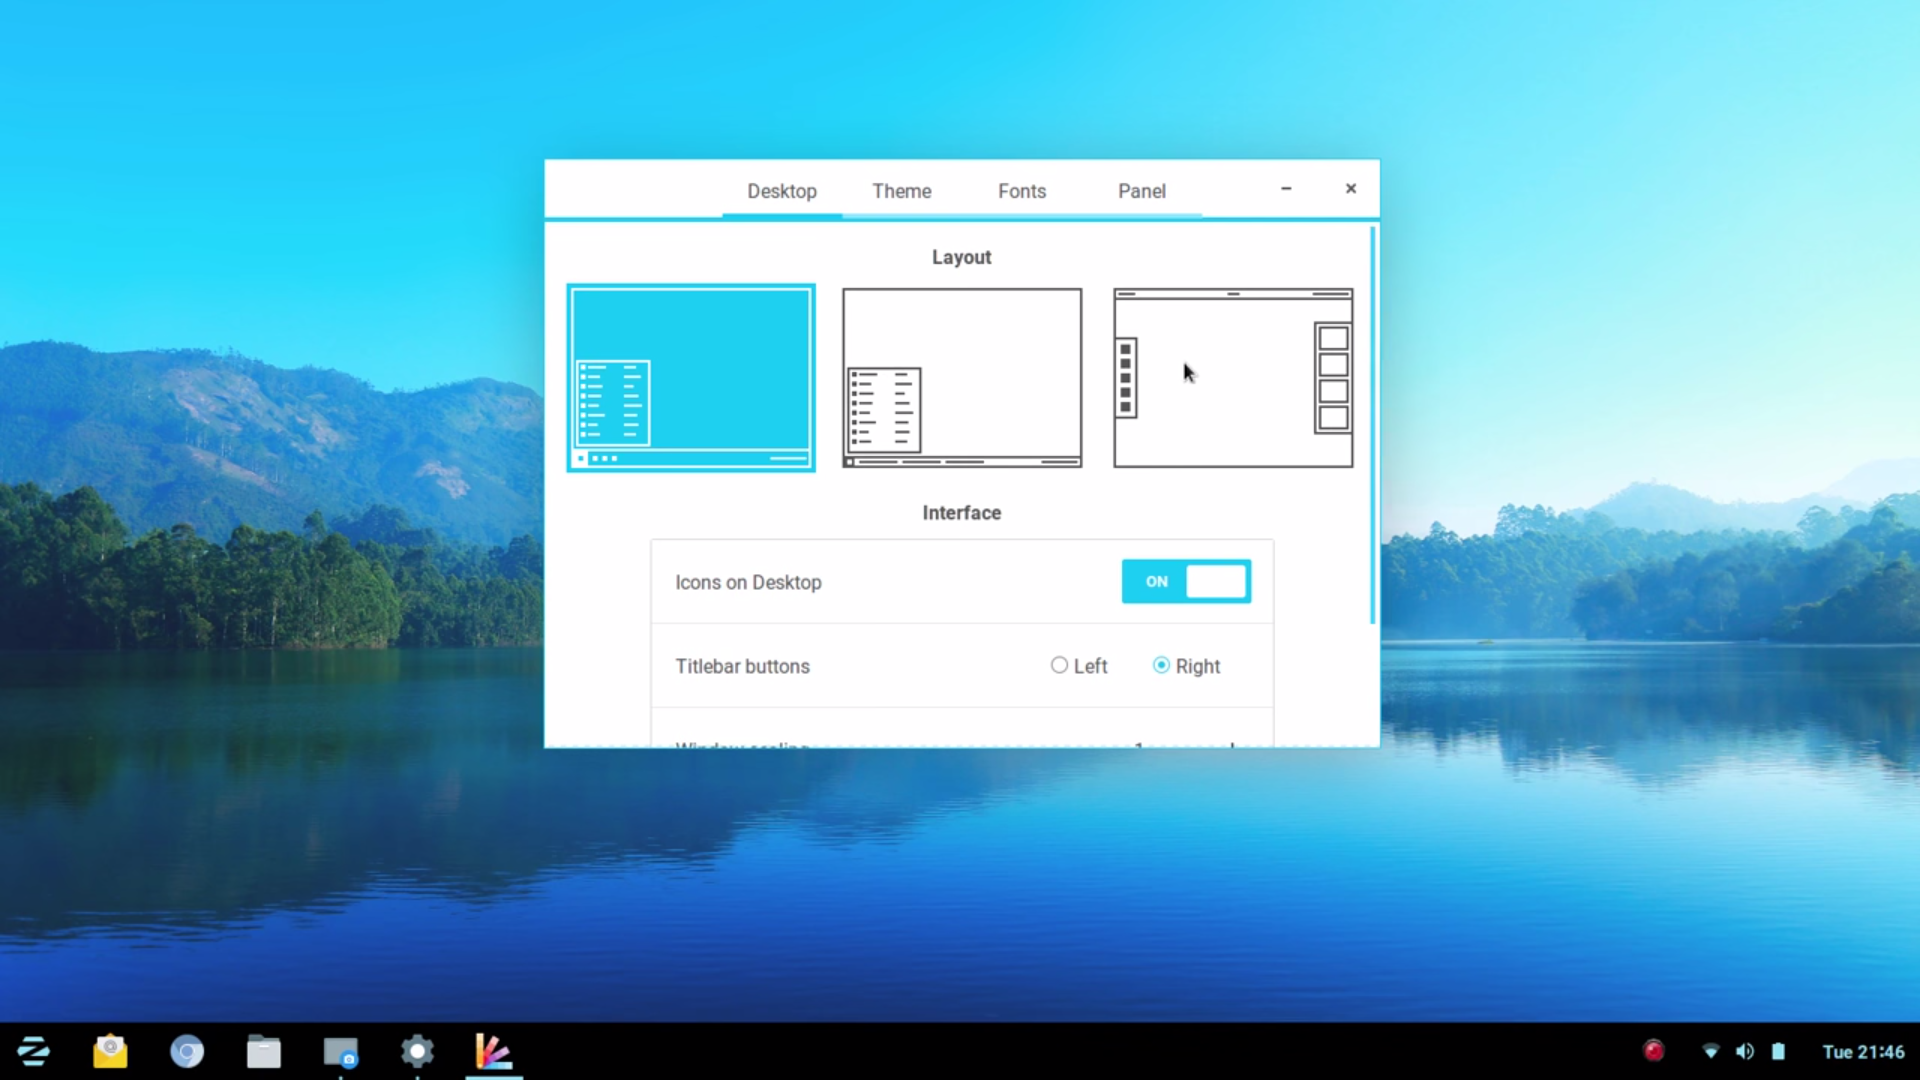Image resolution: width=1920 pixels, height=1080 pixels.
Task: Toggle Icons on Desktop switch off
Action: point(1186,581)
